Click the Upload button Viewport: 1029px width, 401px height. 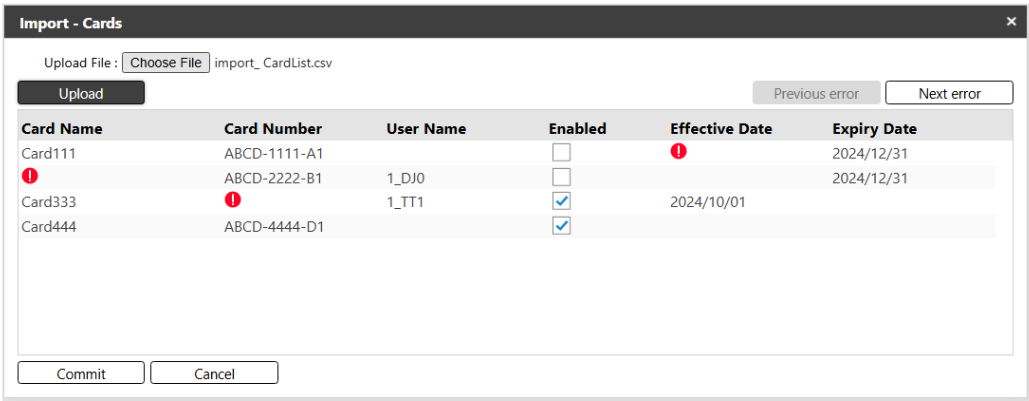coord(81,93)
